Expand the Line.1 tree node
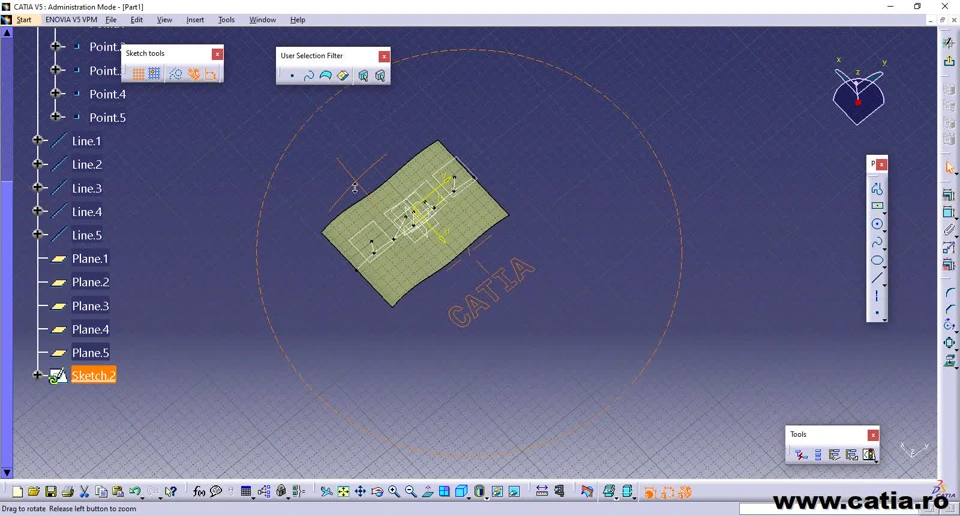960x516 pixels. (37, 140)
